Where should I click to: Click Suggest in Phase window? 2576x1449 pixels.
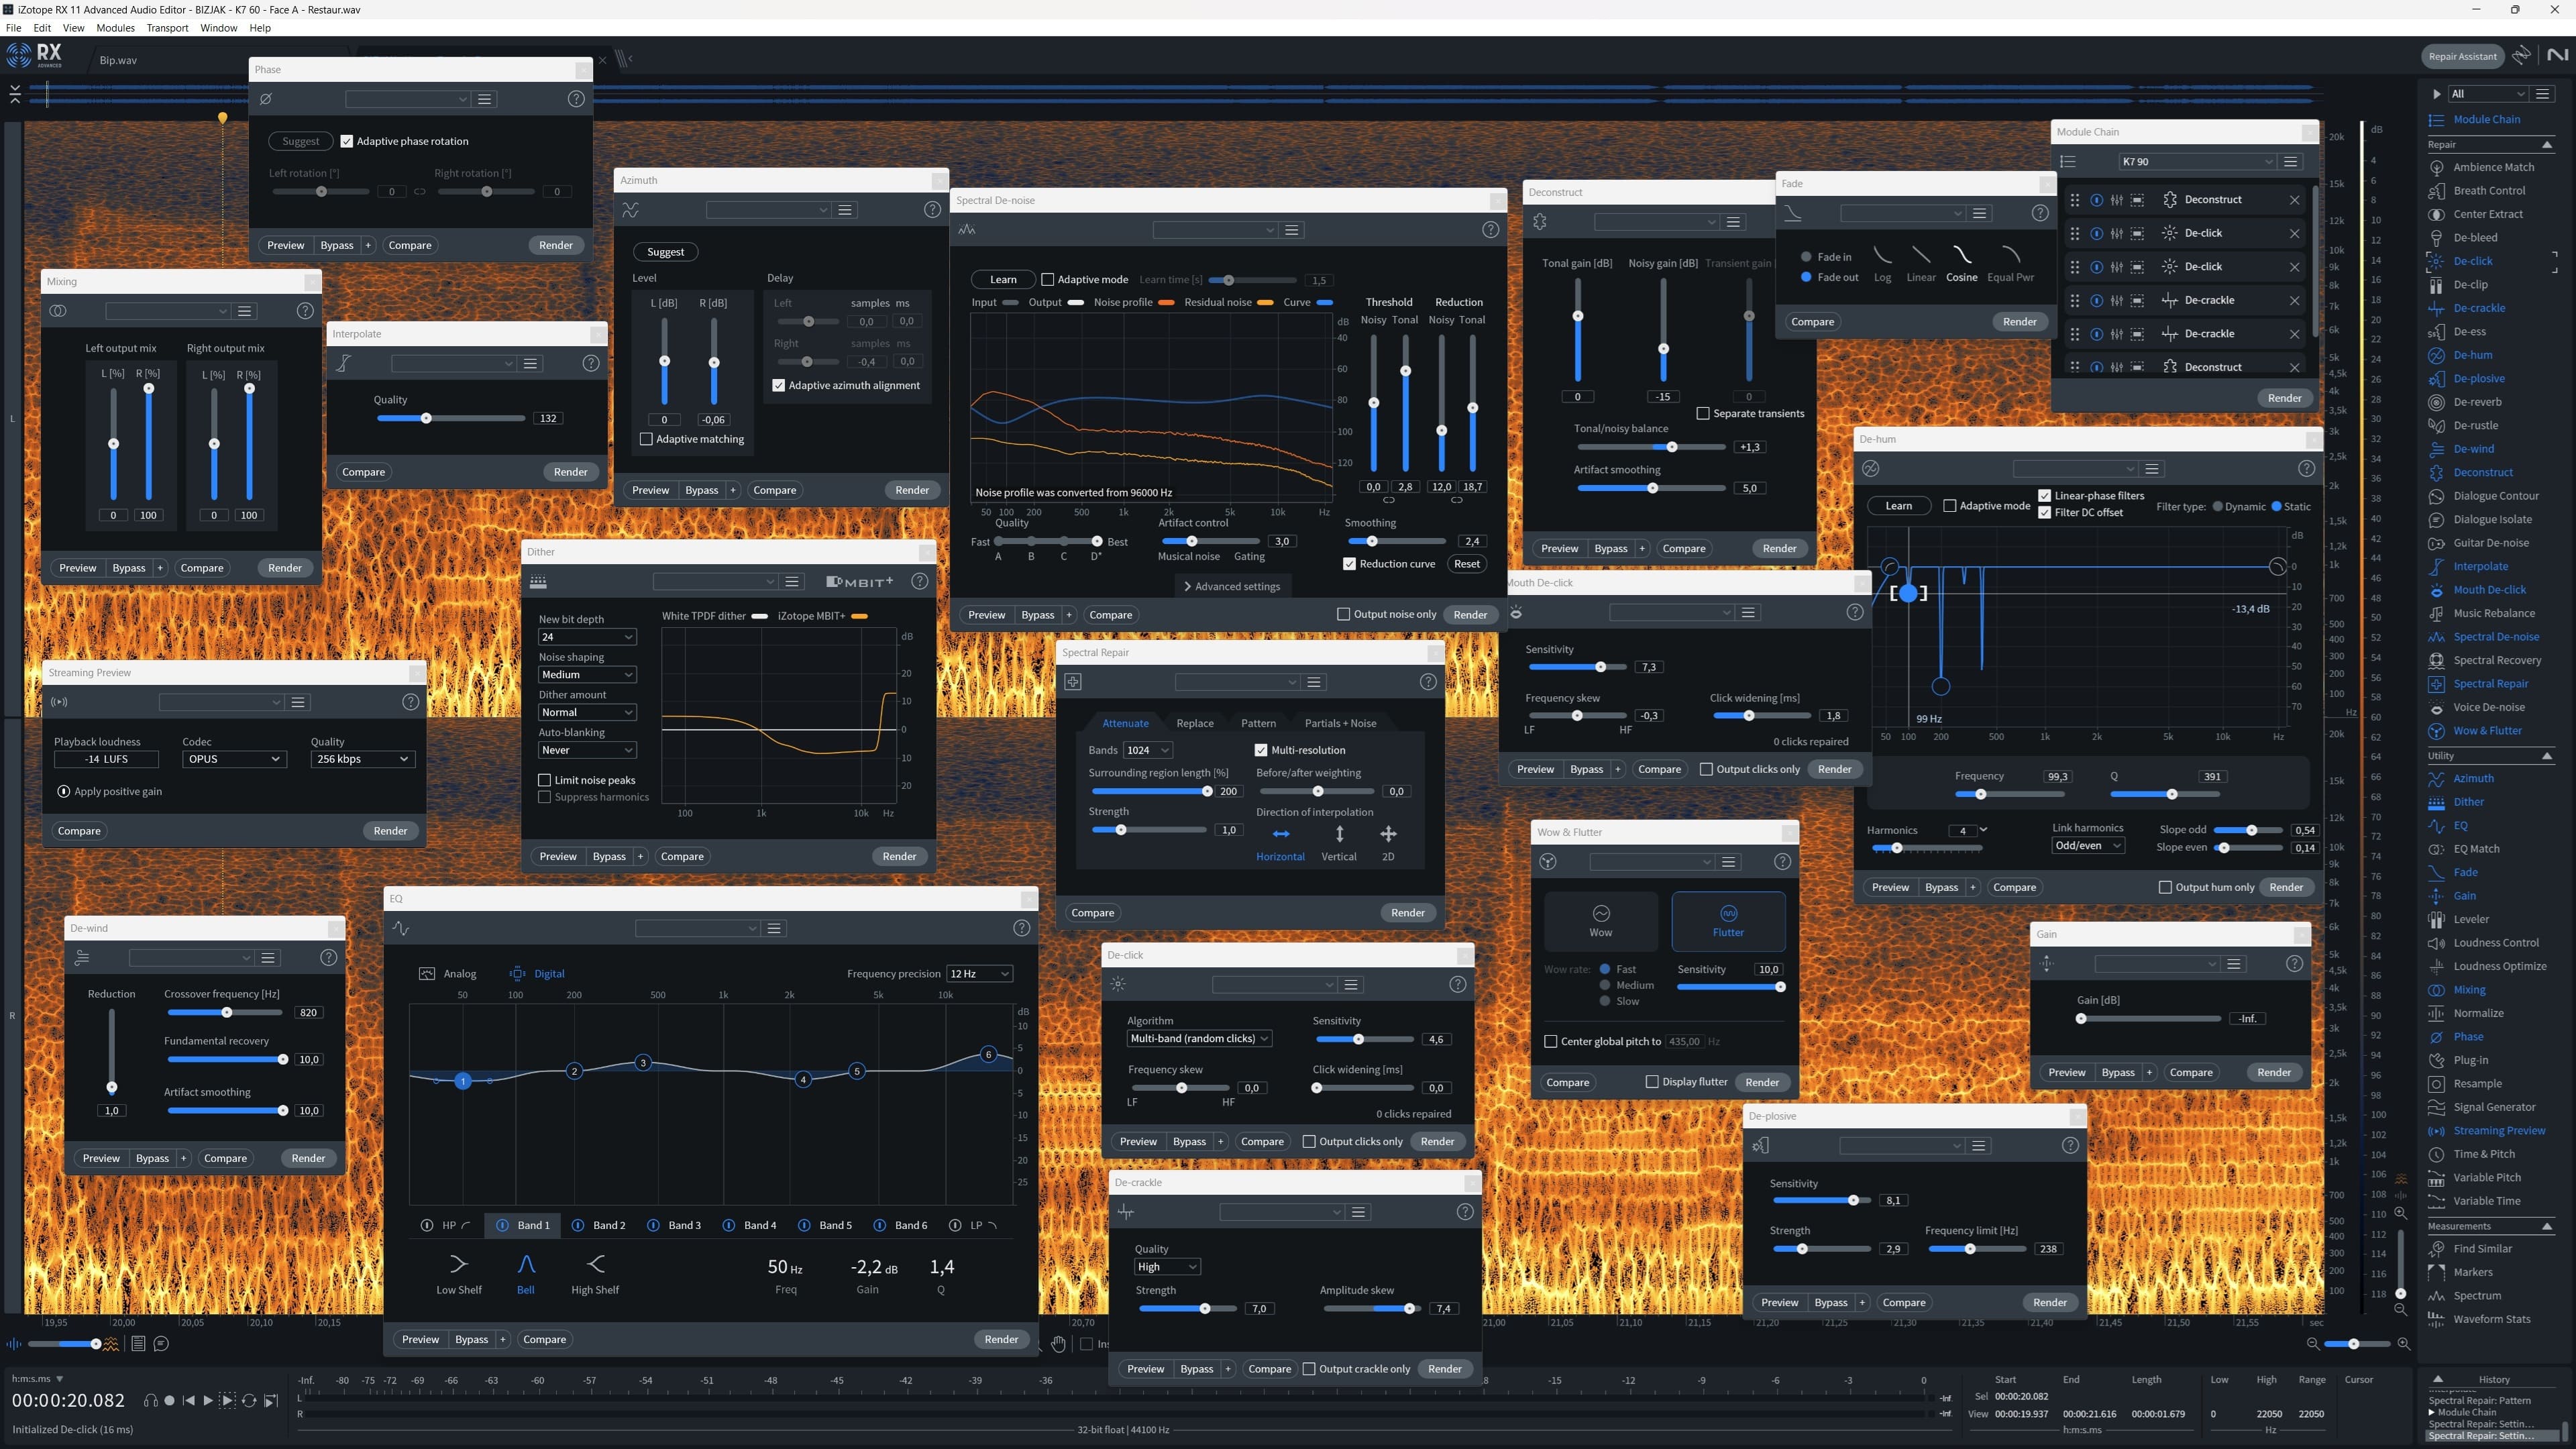click(x=301, y=141)
